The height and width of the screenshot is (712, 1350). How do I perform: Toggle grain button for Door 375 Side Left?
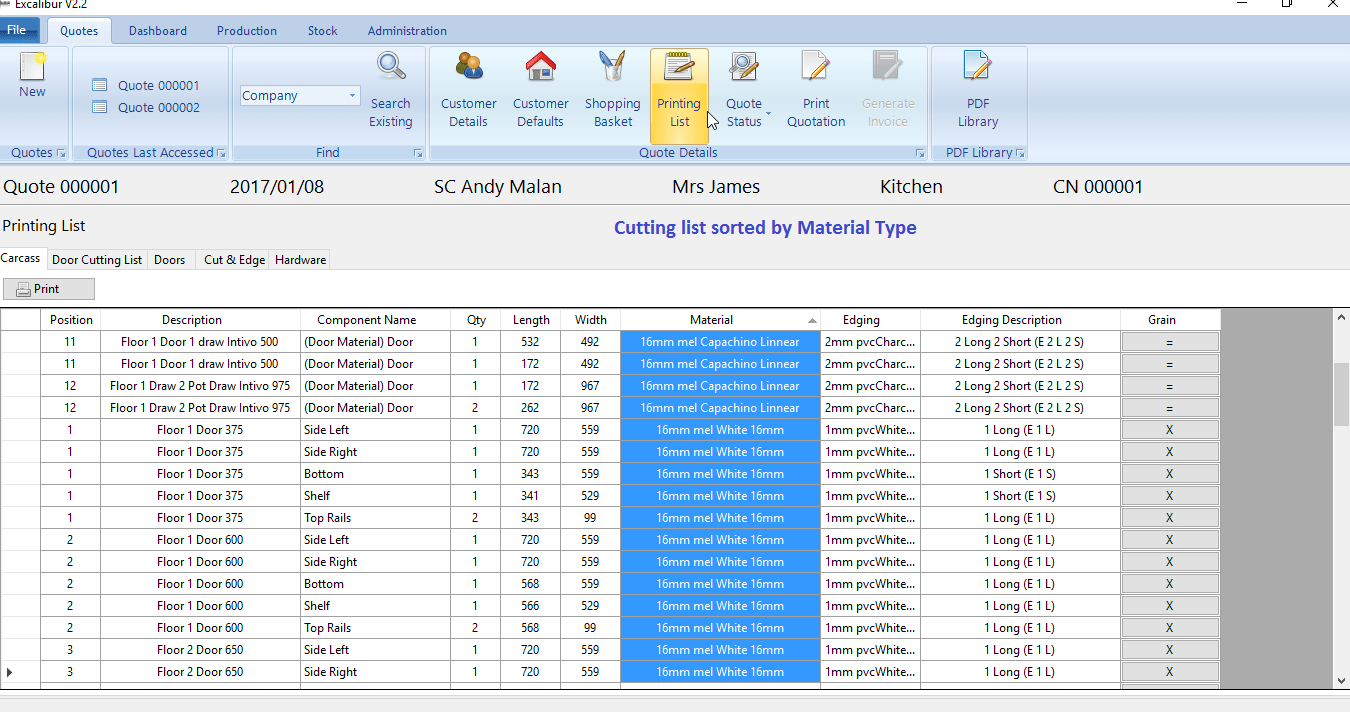pos(1170,430)
